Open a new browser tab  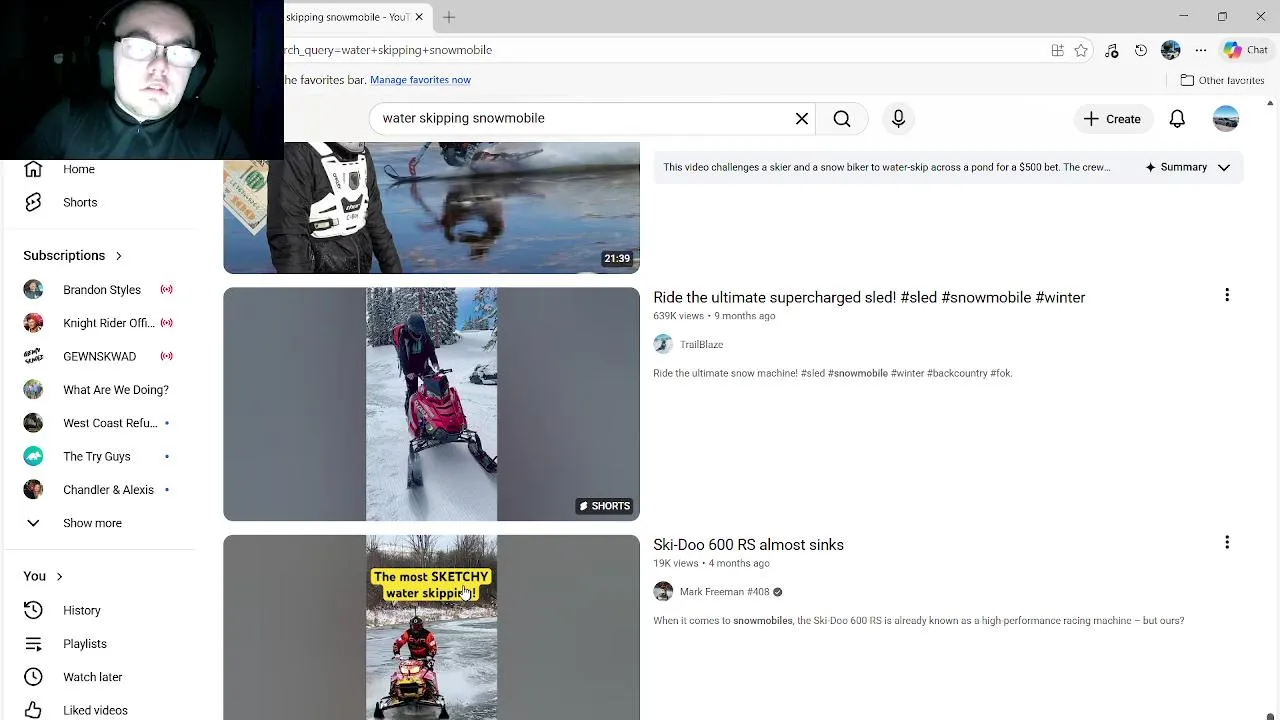click(449, 17)
